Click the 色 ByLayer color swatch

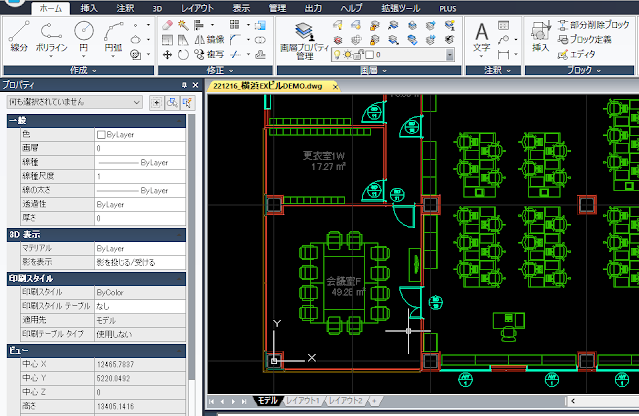tap(101, 134)
